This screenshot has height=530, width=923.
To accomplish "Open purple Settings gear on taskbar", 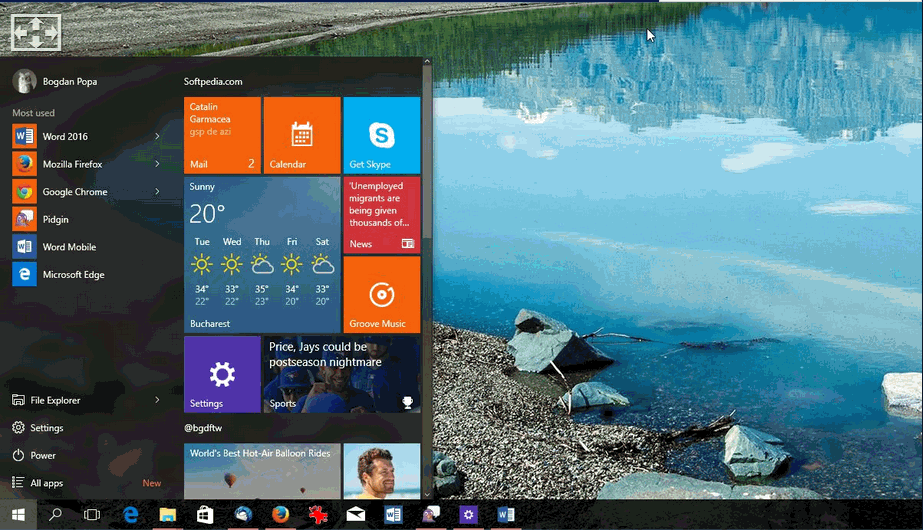I will coord(468,515).
